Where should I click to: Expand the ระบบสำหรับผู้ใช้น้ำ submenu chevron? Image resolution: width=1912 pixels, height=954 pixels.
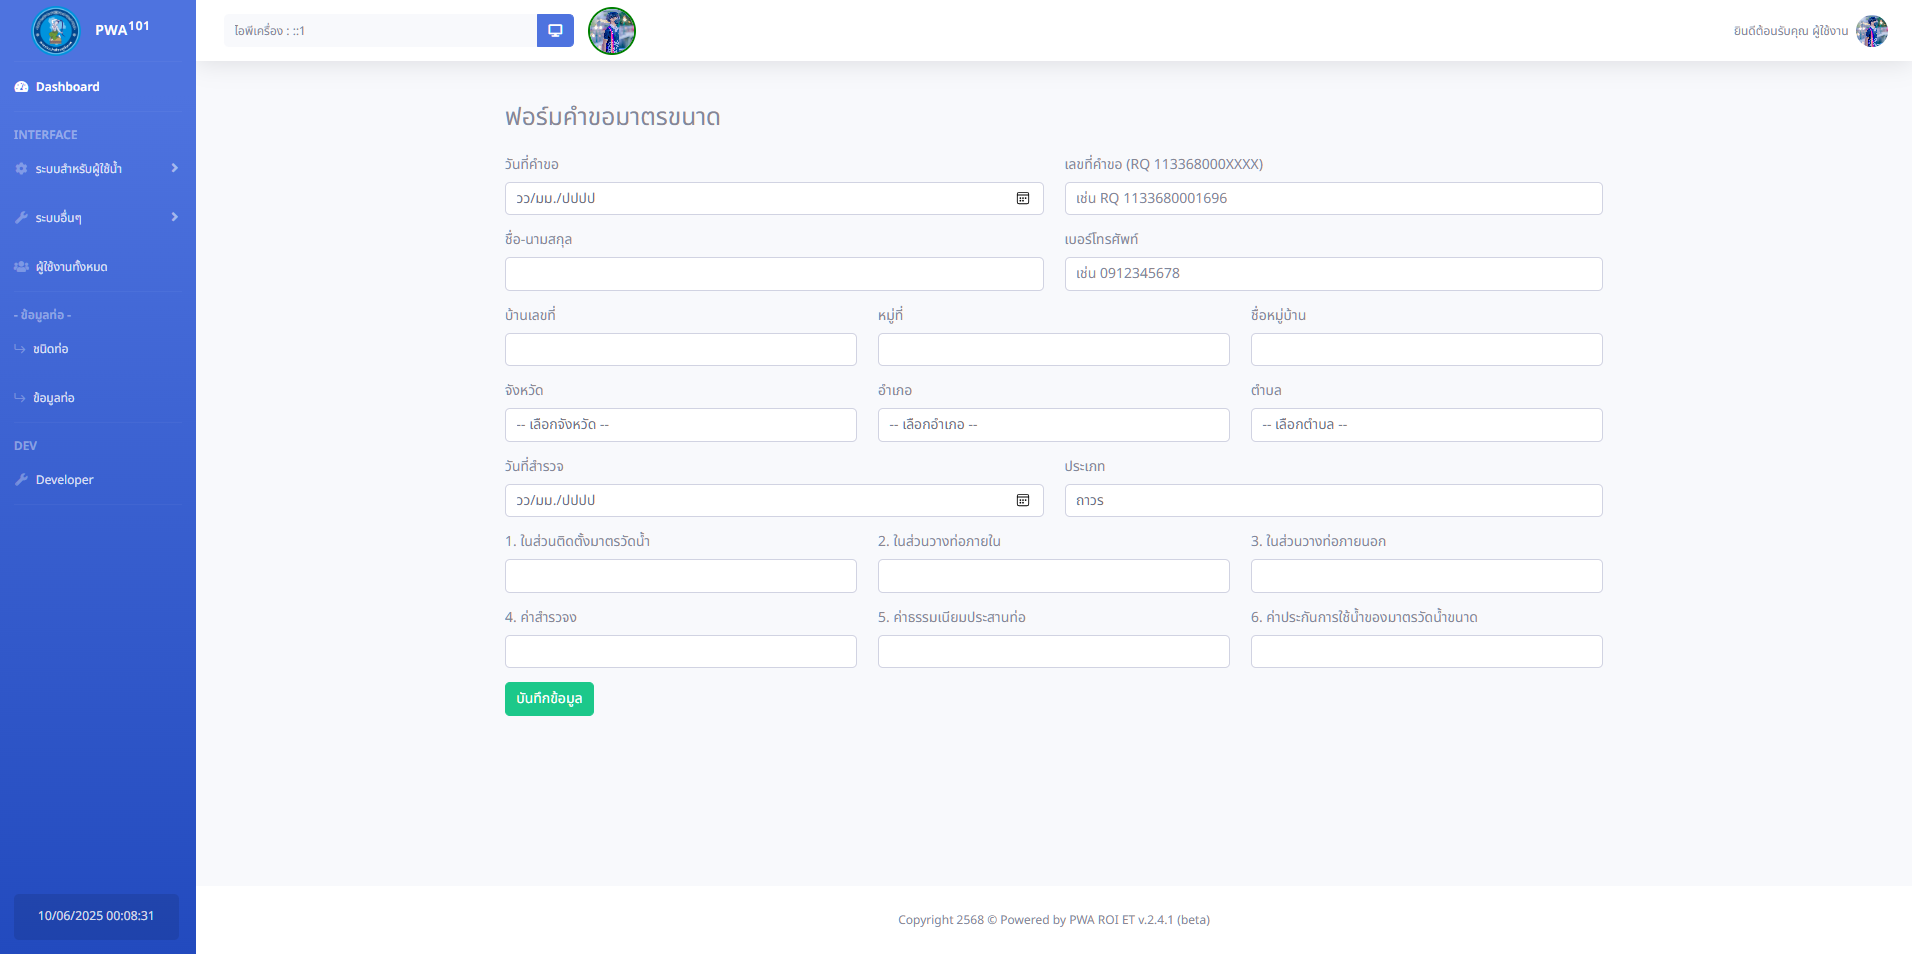pyautogui.click(x=174, y=168)
